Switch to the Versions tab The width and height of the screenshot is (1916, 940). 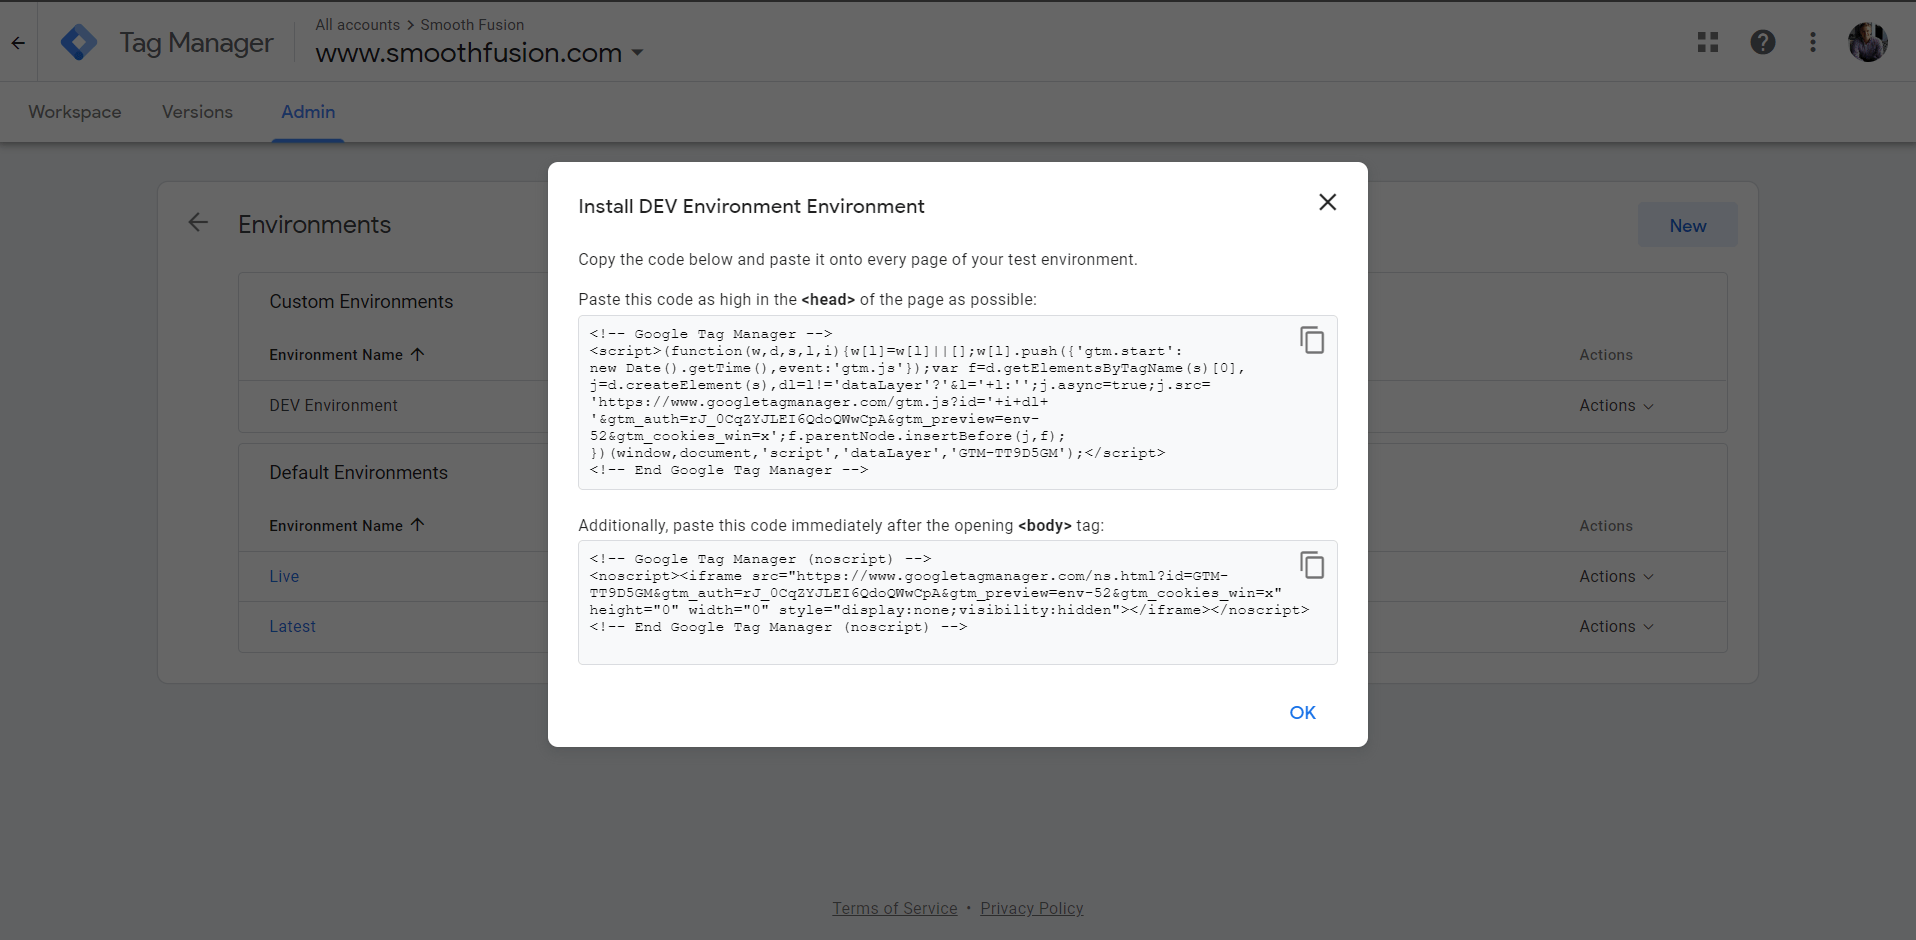click(197, 112)
